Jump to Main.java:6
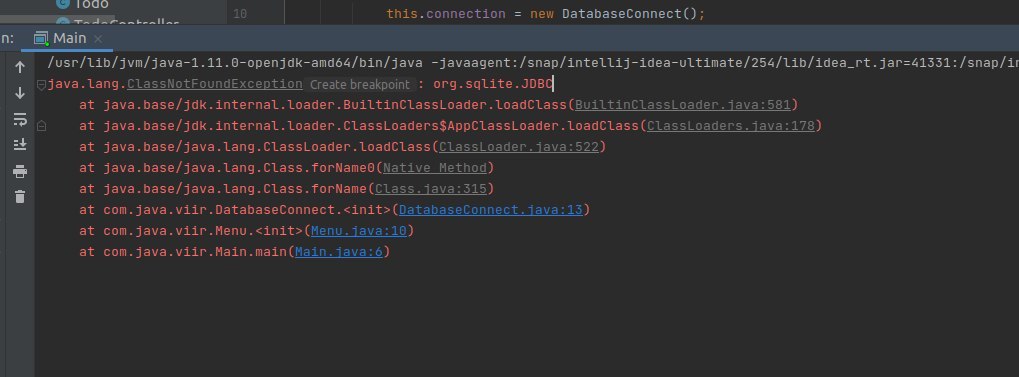Image resolution: width=1019 pixels, height=377 pixels. (339, 252)
